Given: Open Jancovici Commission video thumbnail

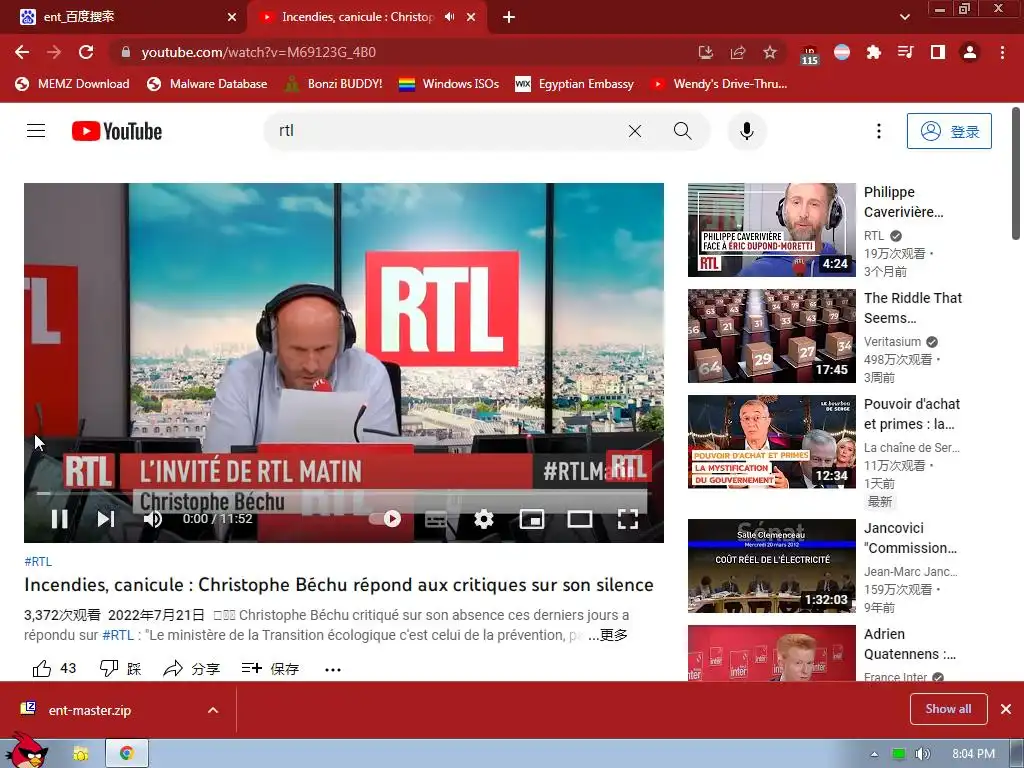Looking at the screenshot, I should point(771,566).
